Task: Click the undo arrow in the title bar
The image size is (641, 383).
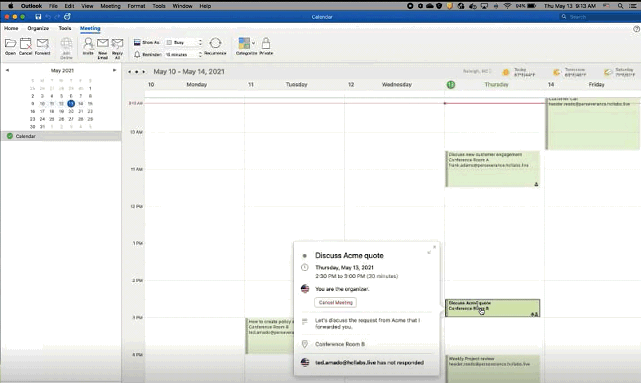Action: coord(48,17)
